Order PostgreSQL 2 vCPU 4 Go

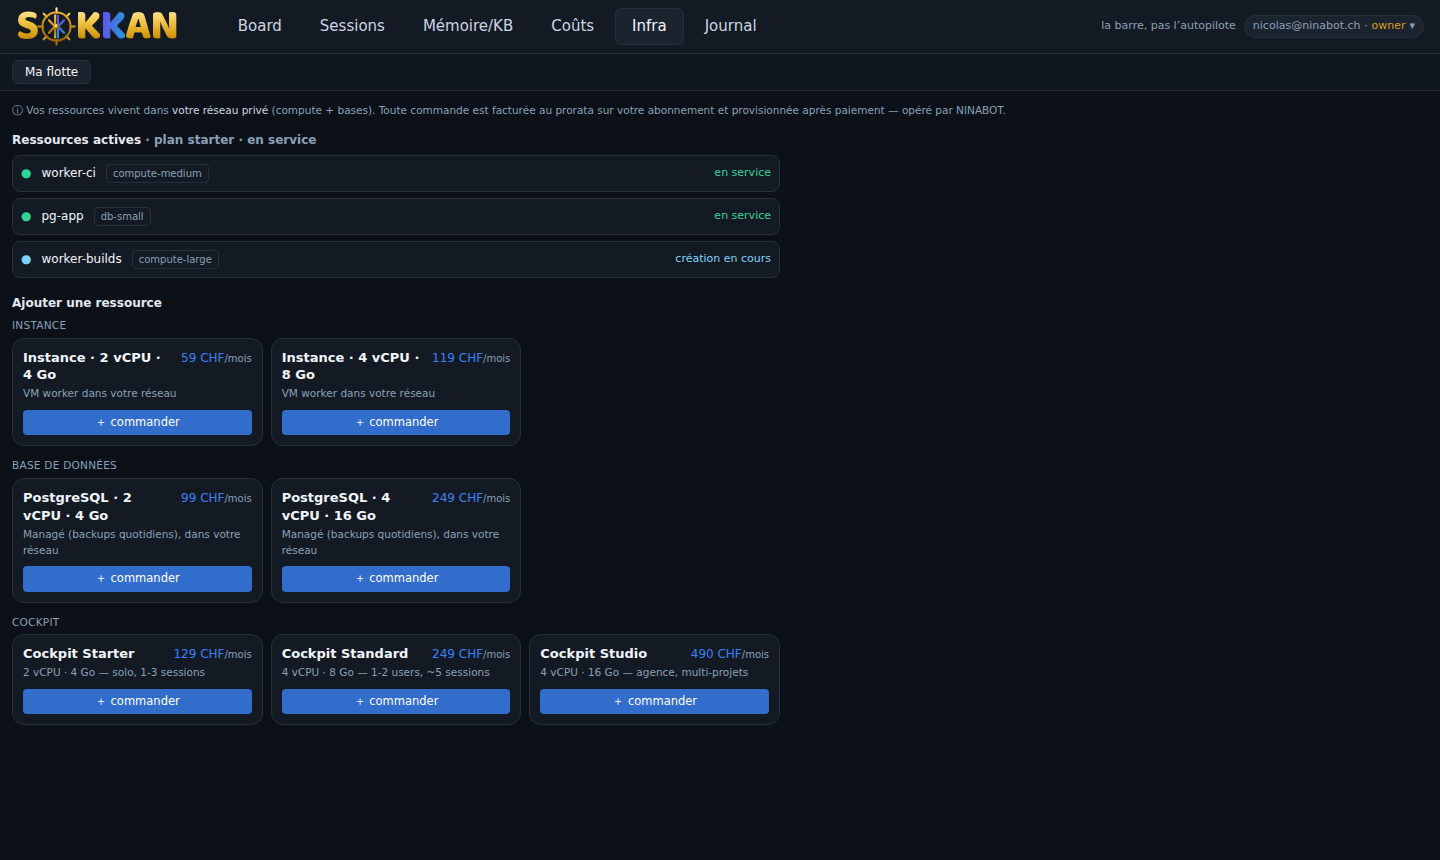(x=137, y=579)
